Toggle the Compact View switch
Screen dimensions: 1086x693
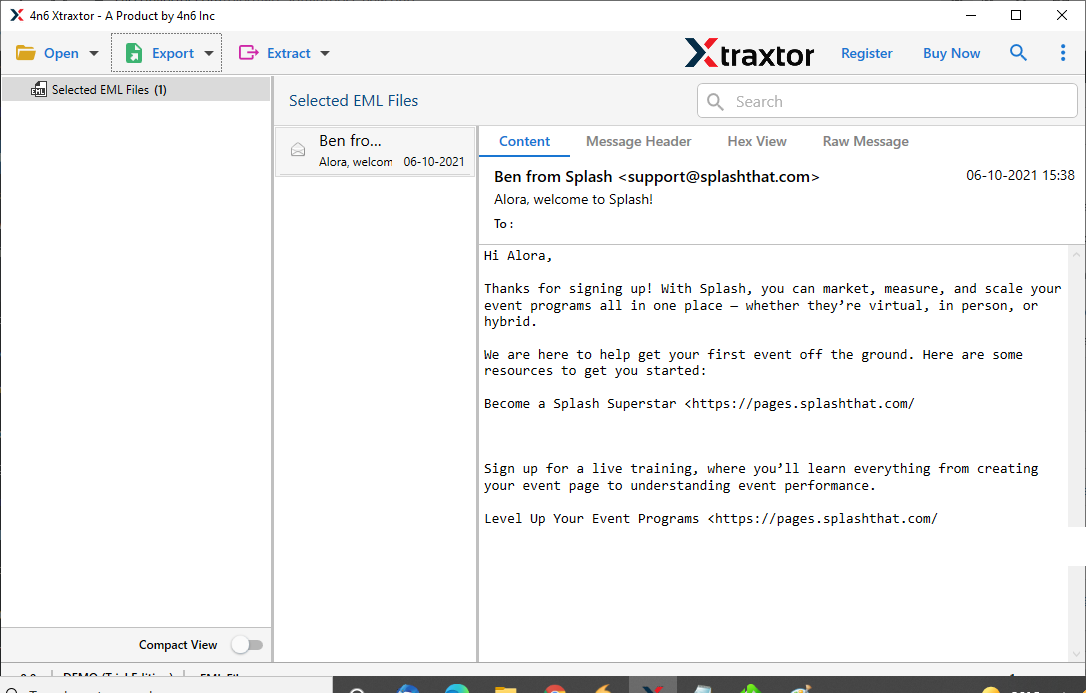pyautogui.click(x=247, y=645)
